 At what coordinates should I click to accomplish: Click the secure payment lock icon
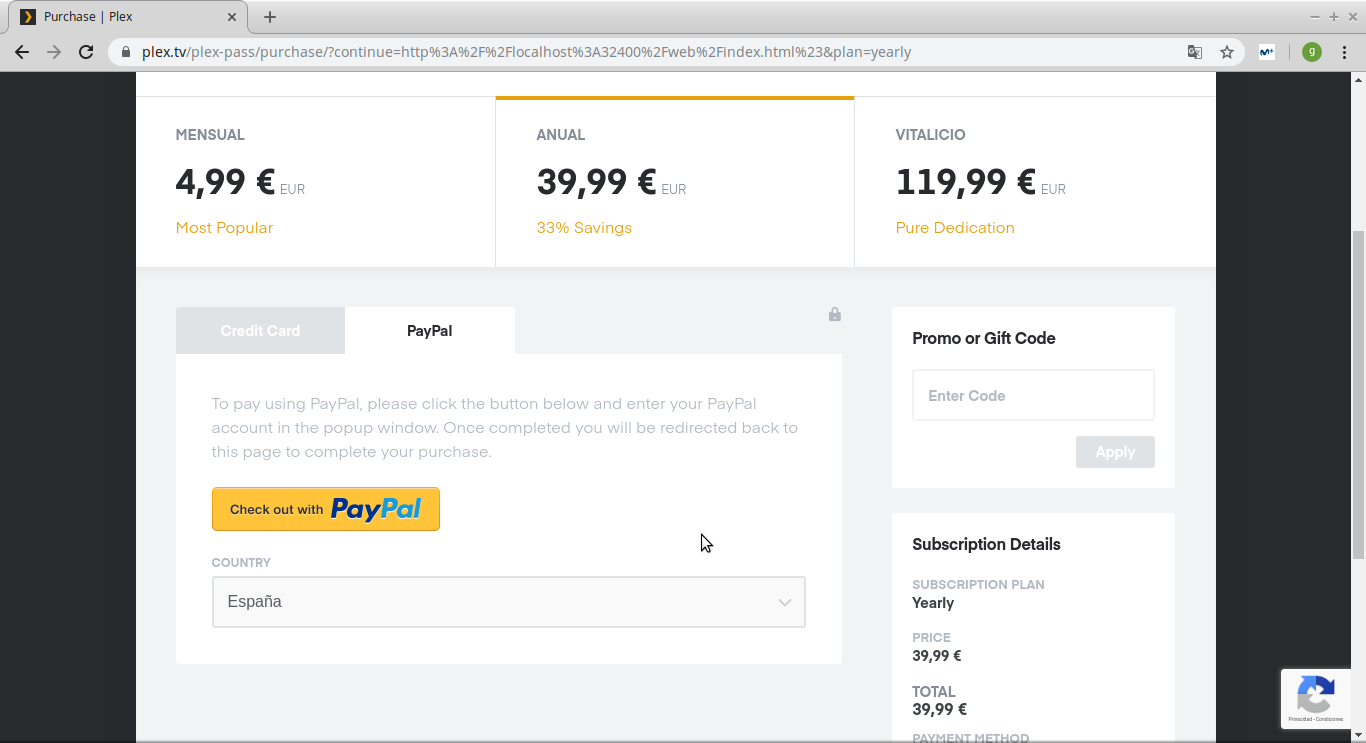834,314
